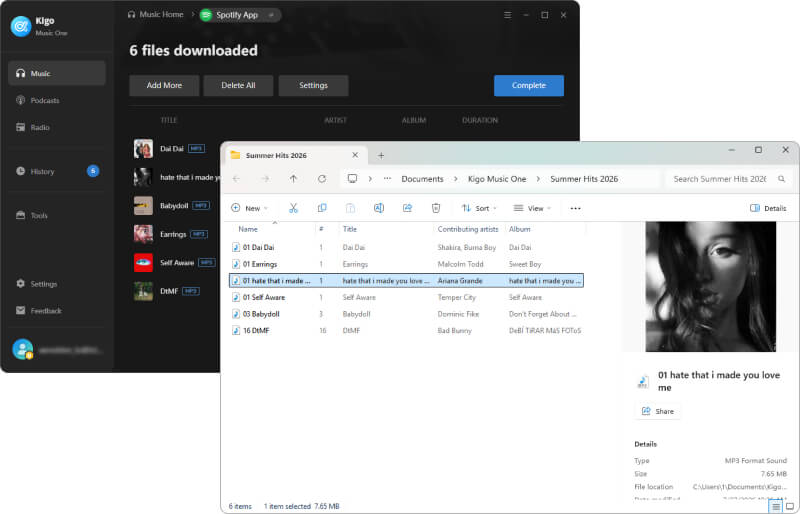The height and width of the screenshot is (514, 800).
Task: Click the Add More button
Action: pyautogui.click(x=164, y=86)
